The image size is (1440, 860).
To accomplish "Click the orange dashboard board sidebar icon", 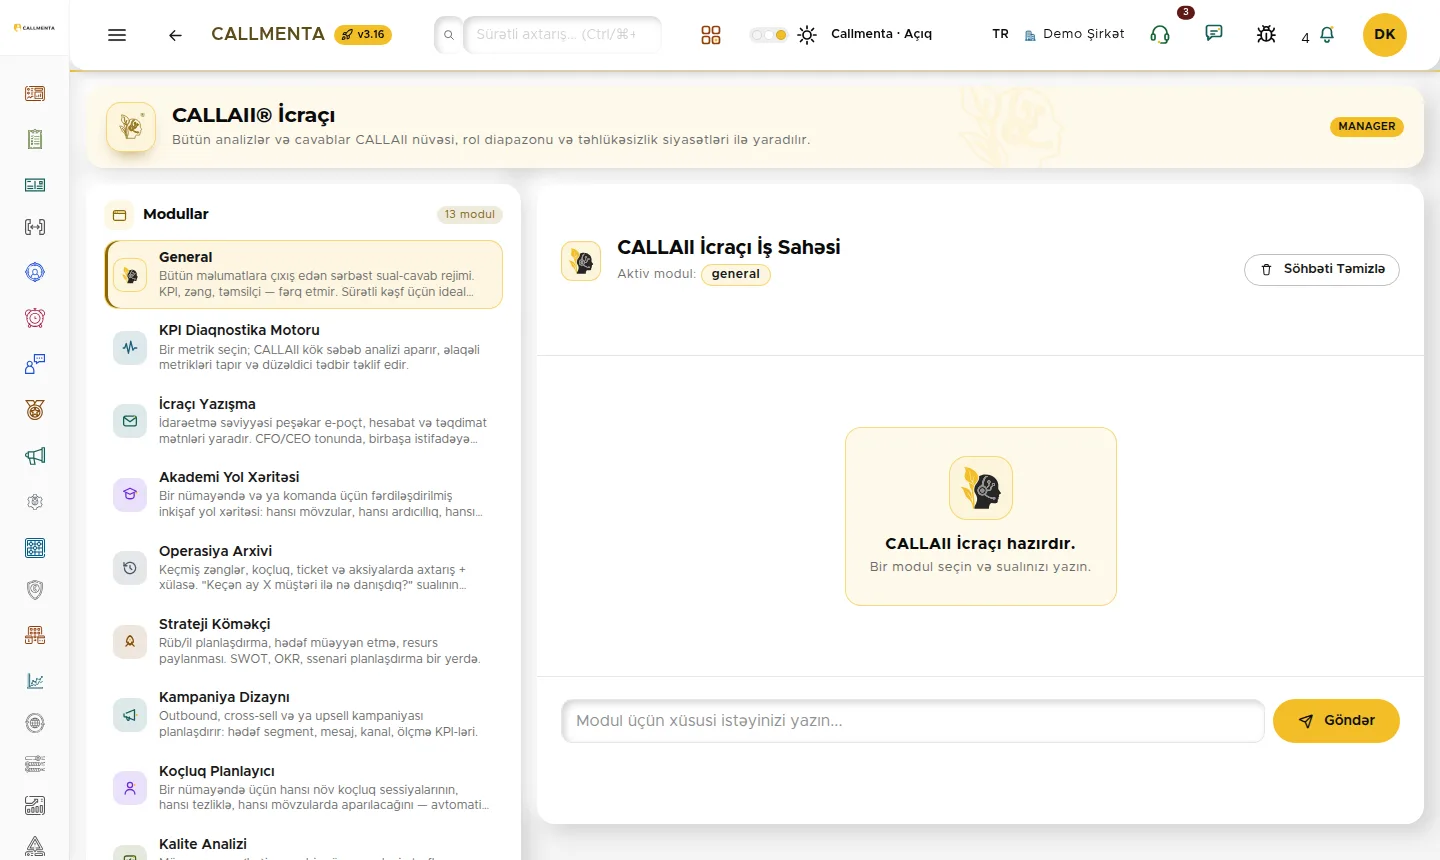I will point(35,94).
